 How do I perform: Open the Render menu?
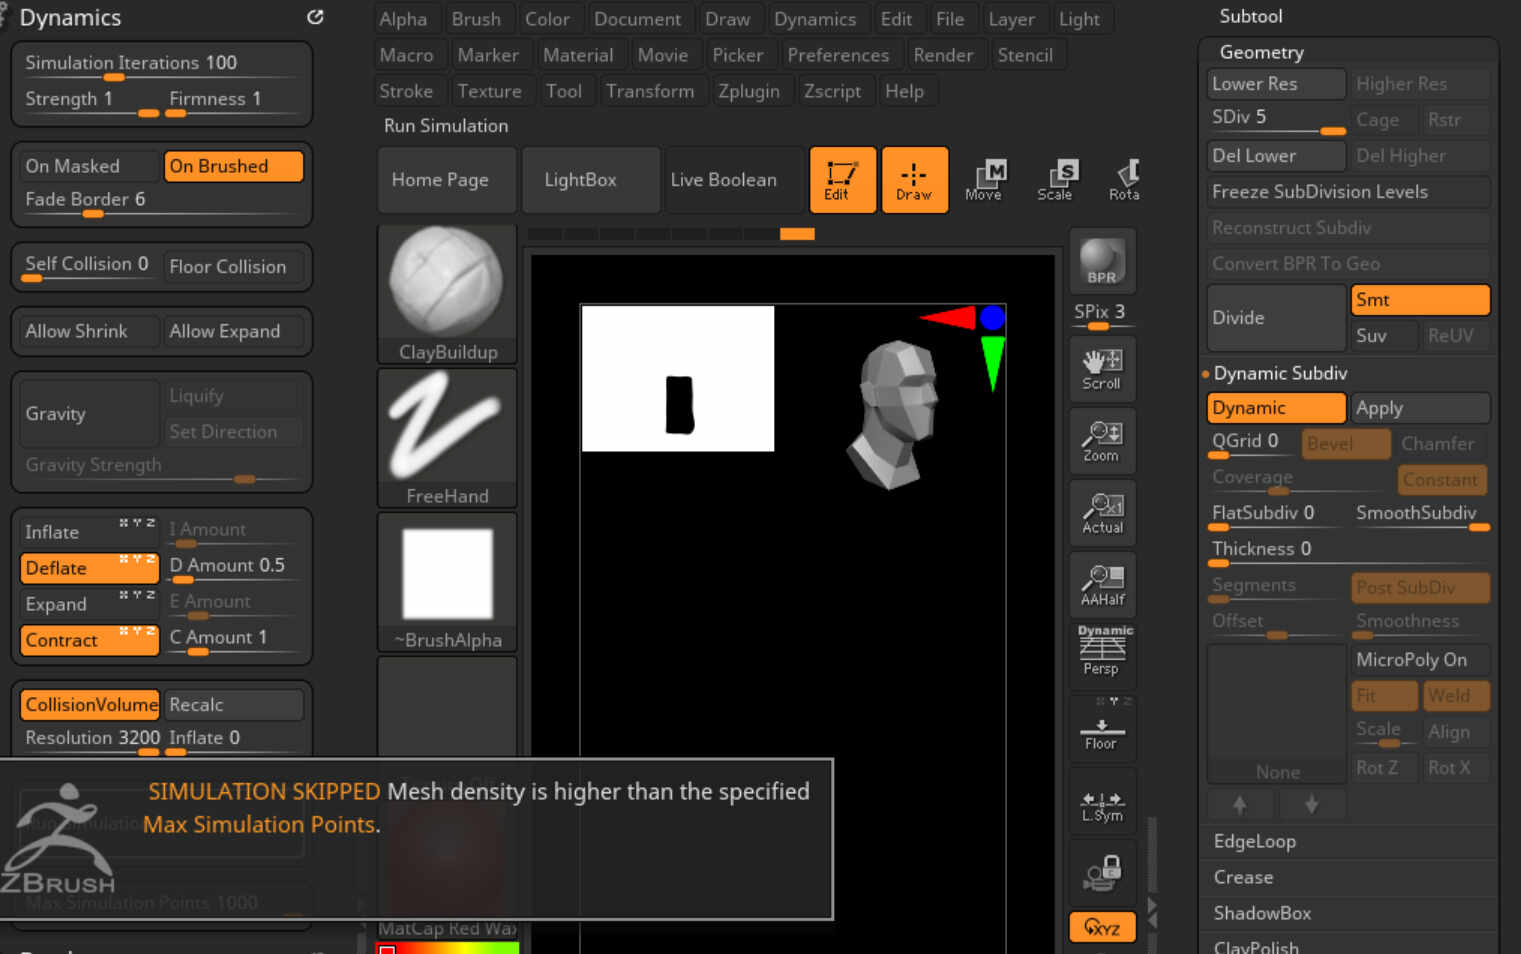(943, 55)
